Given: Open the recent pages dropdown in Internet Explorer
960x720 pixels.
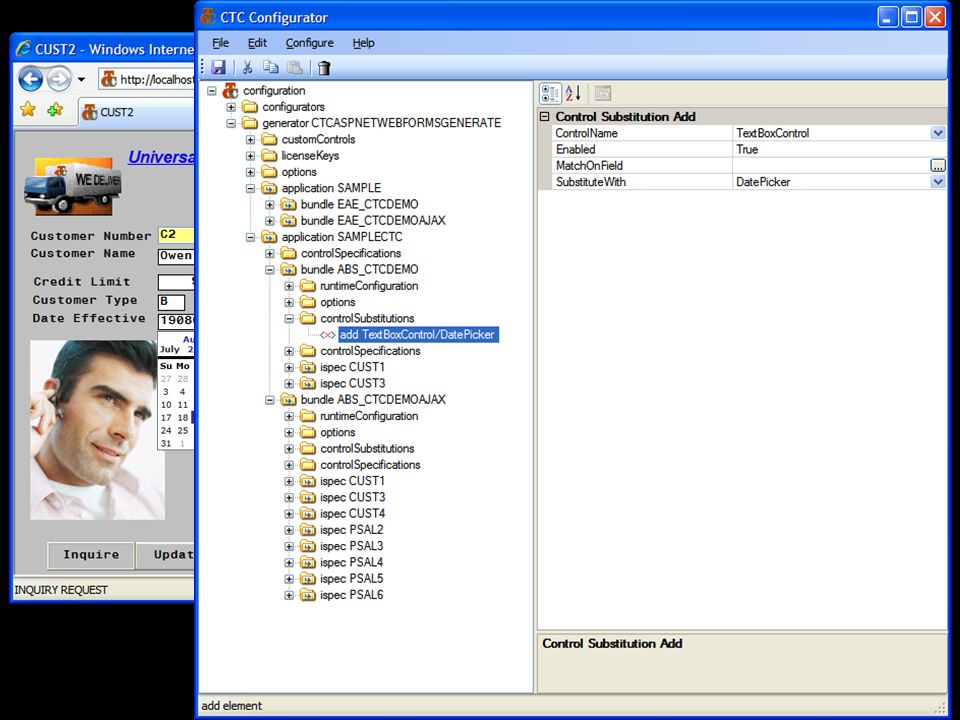Looking at the screenshot, I should [x=81, y=79].
